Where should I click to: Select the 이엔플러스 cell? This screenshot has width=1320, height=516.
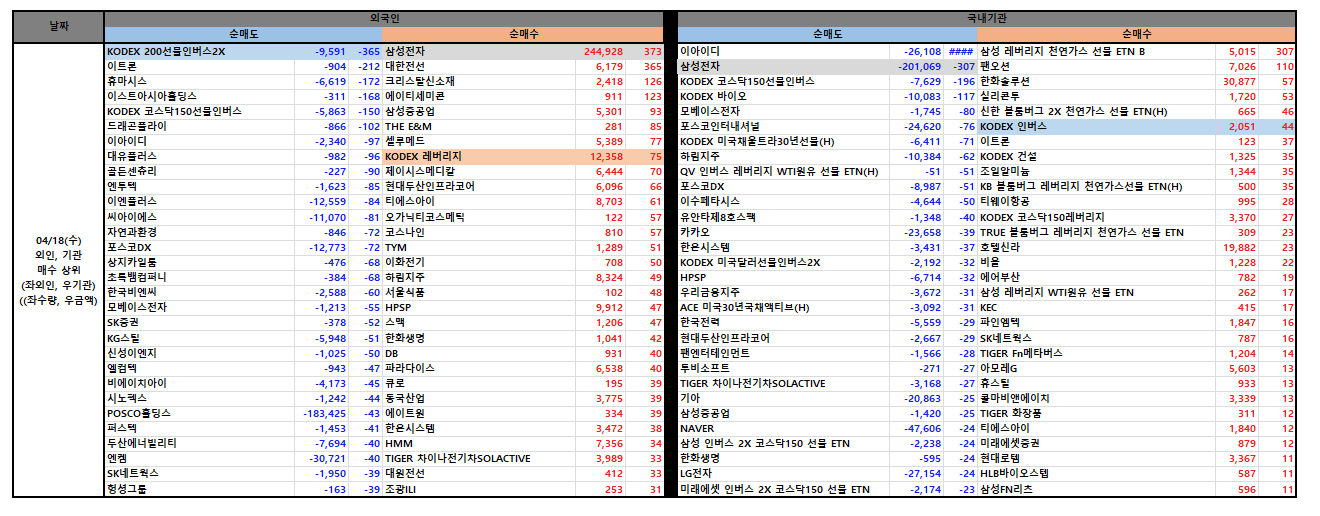pyautogui.click(x=199, y=202)
